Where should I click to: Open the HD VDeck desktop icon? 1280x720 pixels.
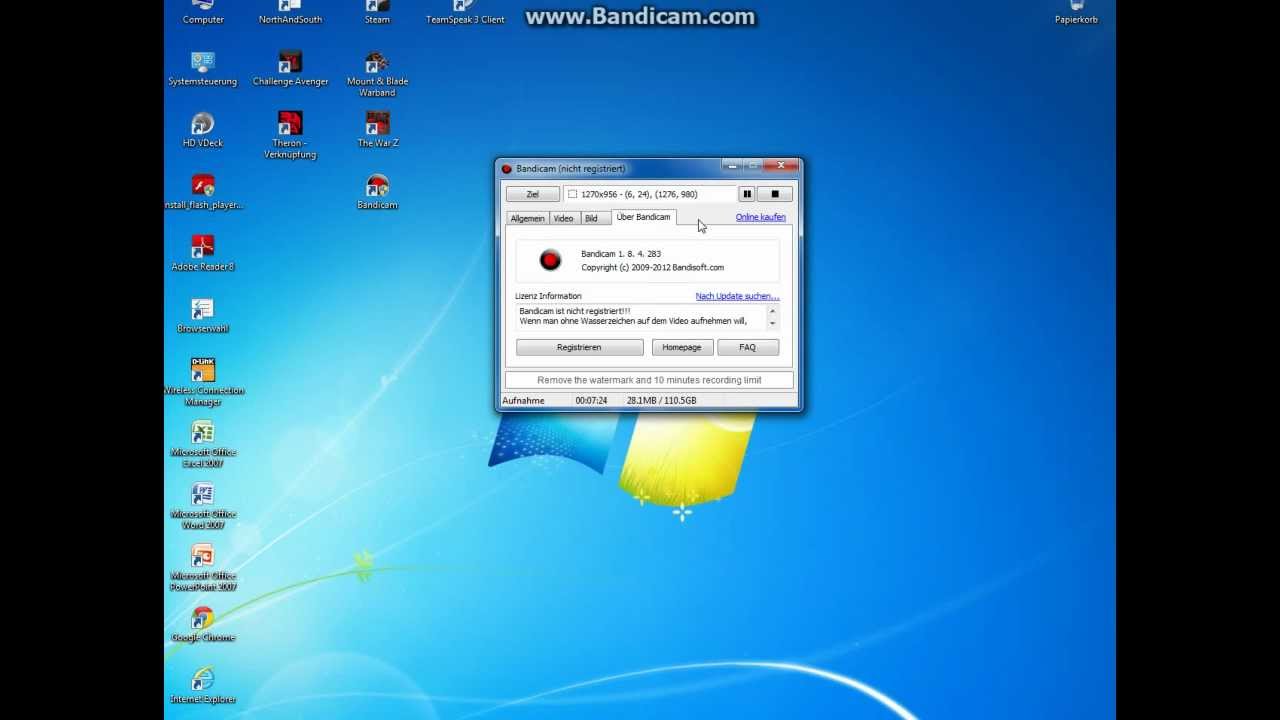(x=203, y=131)
